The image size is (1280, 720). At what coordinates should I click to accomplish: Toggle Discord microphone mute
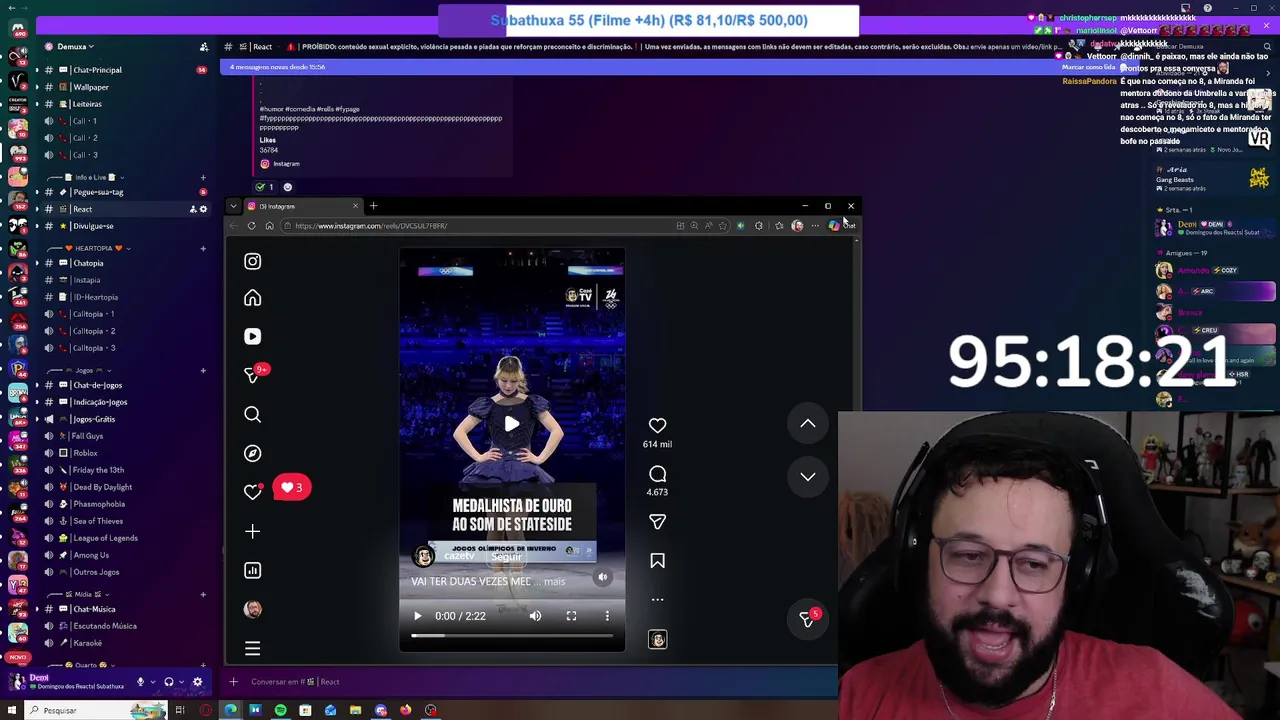click(x=140, y=682)
